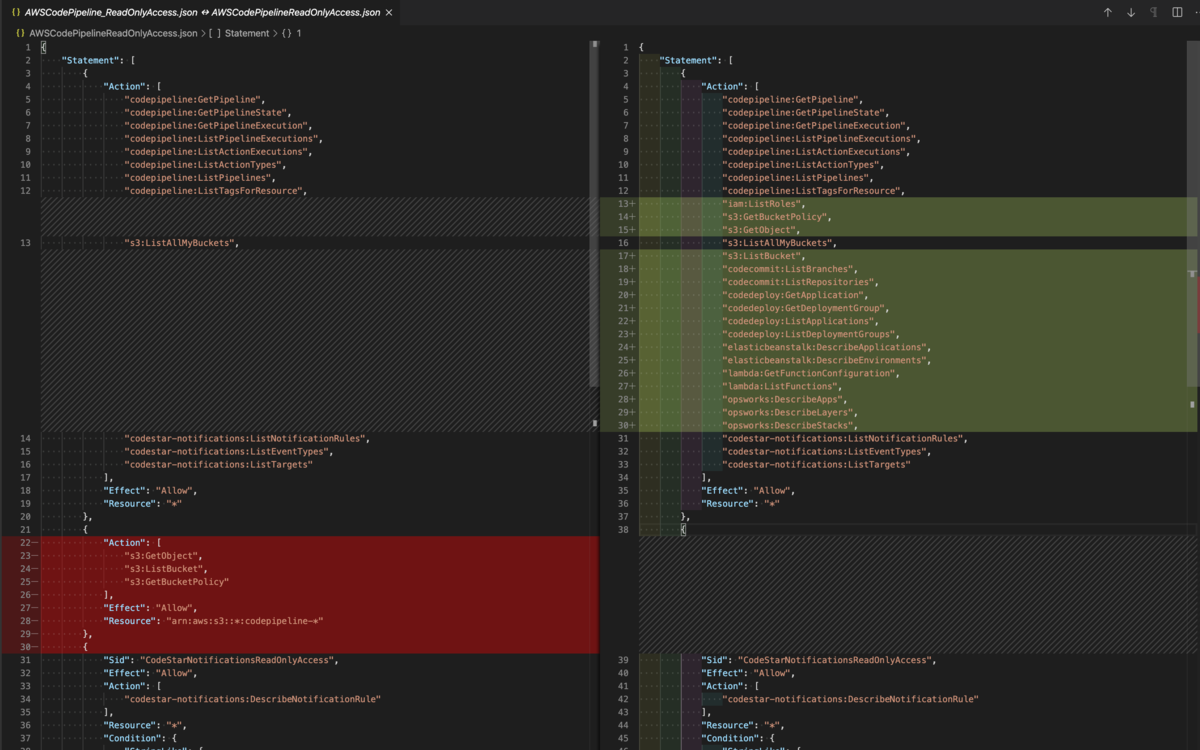
Task: Click "codepipeline:ListTagsForResource" in right pane
Action: click(x=811, y=191)
